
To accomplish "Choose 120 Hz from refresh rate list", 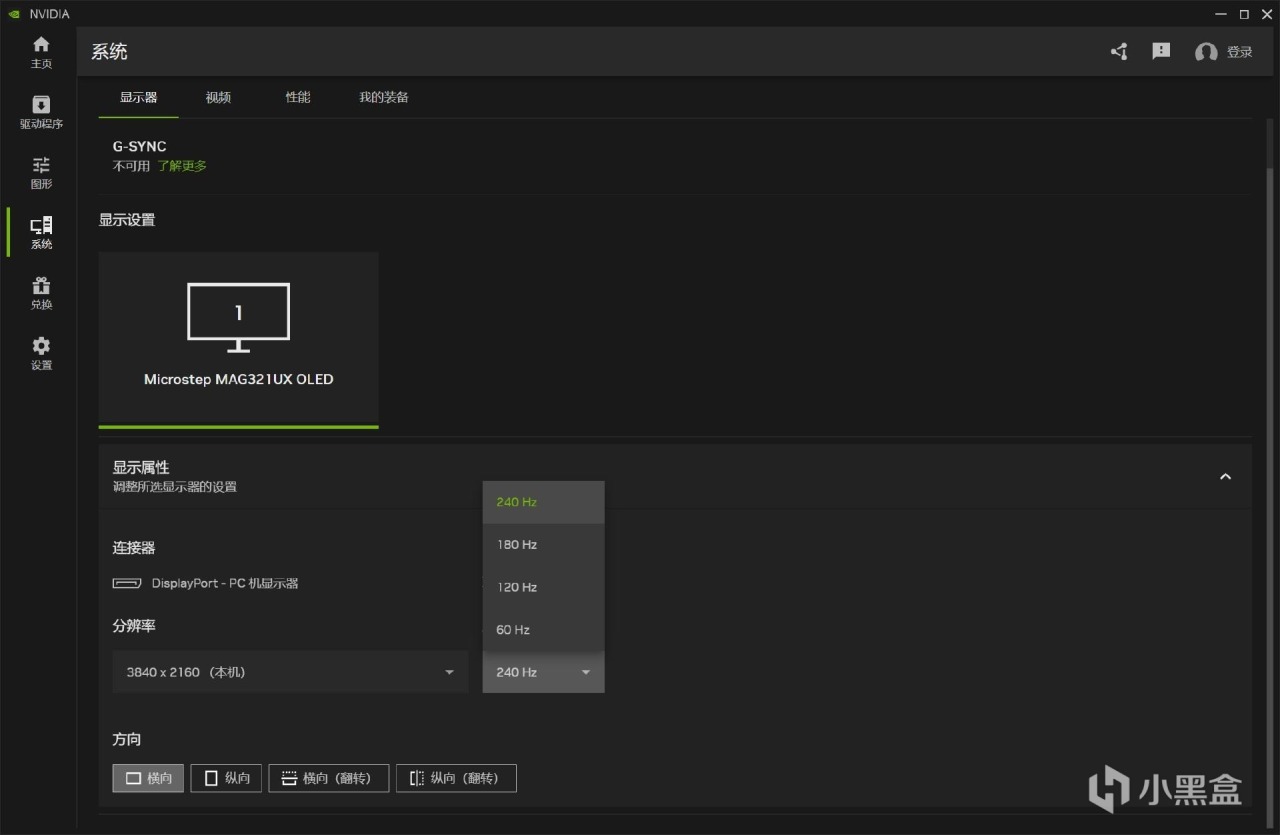I will 543,587.
